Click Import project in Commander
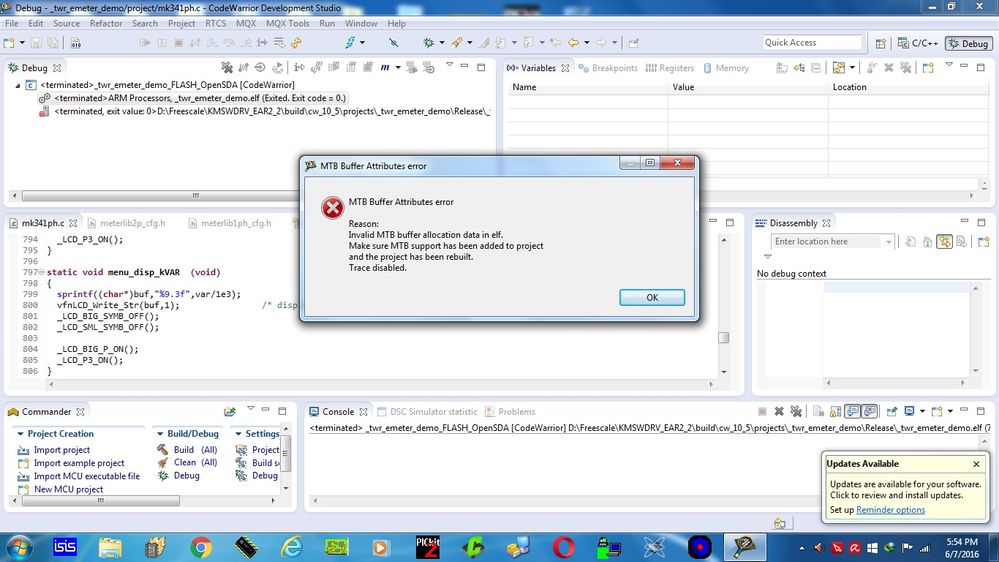 click(61, 450)
